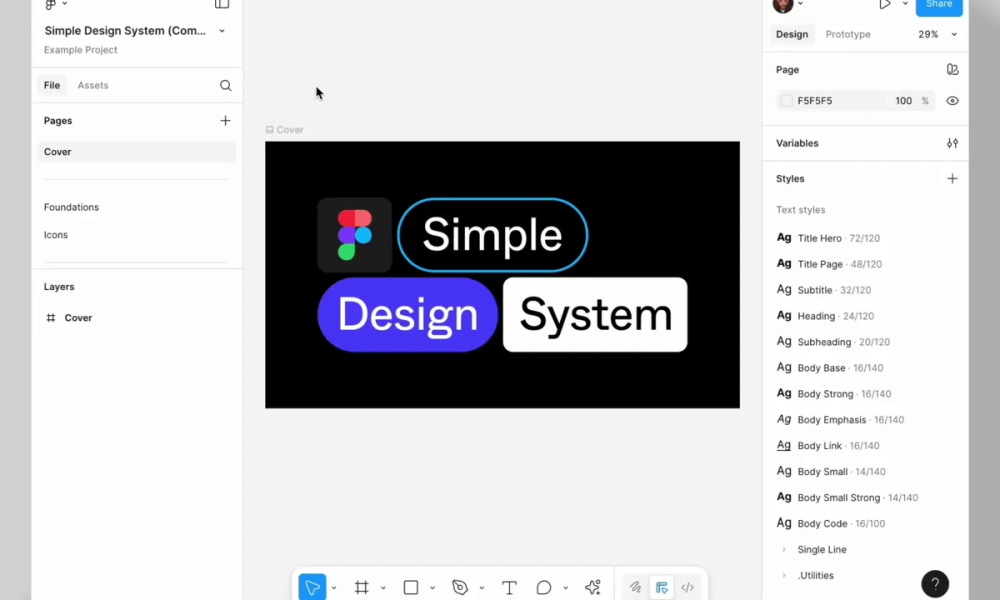
Task: Select the Pen tool
Action: click(x=460, y=587)
